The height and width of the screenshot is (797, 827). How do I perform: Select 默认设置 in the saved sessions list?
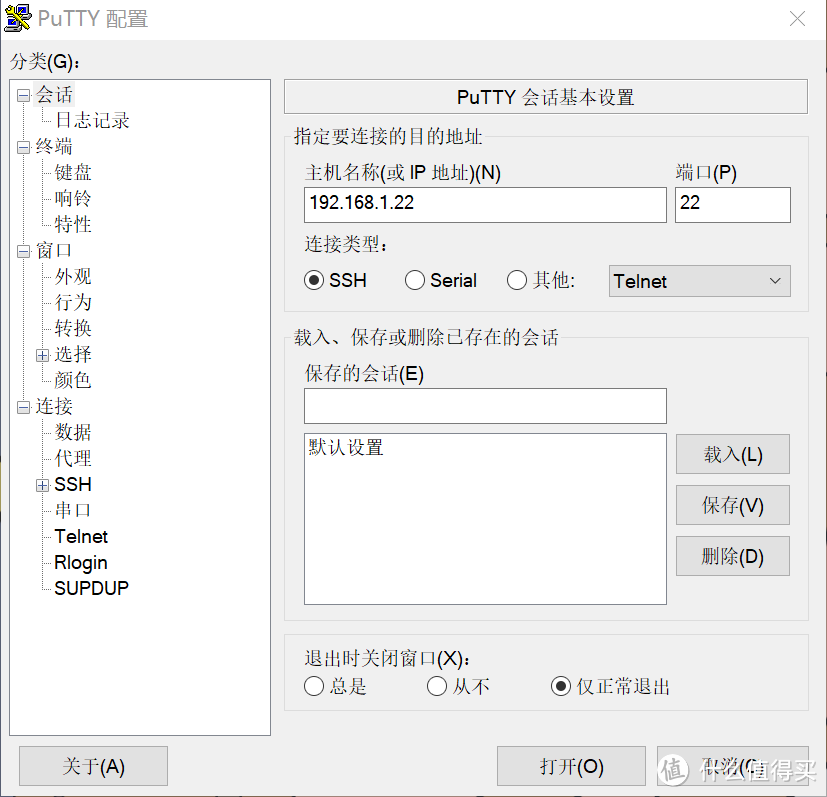pos(346,447)
